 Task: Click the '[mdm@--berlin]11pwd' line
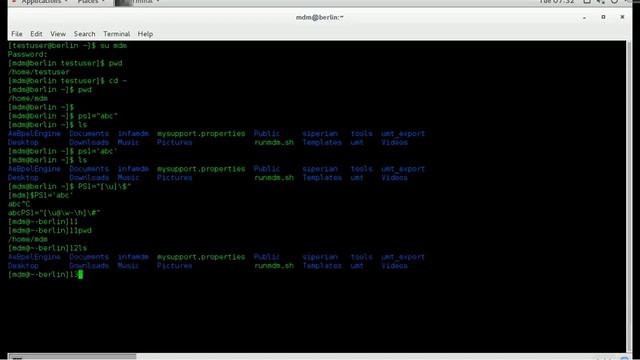pos(50,231)
